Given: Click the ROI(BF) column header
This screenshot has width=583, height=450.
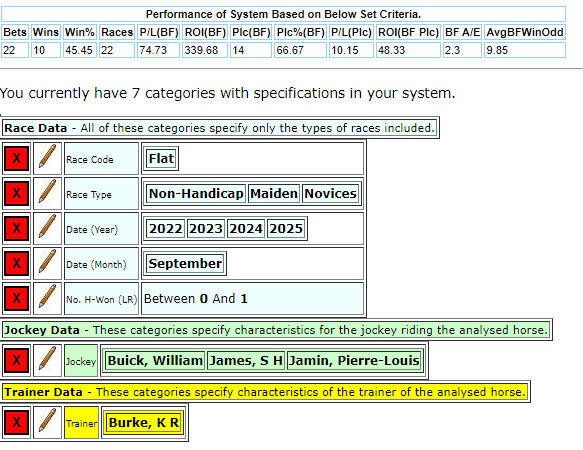Looking at the screenshot, I should (205, 32).
